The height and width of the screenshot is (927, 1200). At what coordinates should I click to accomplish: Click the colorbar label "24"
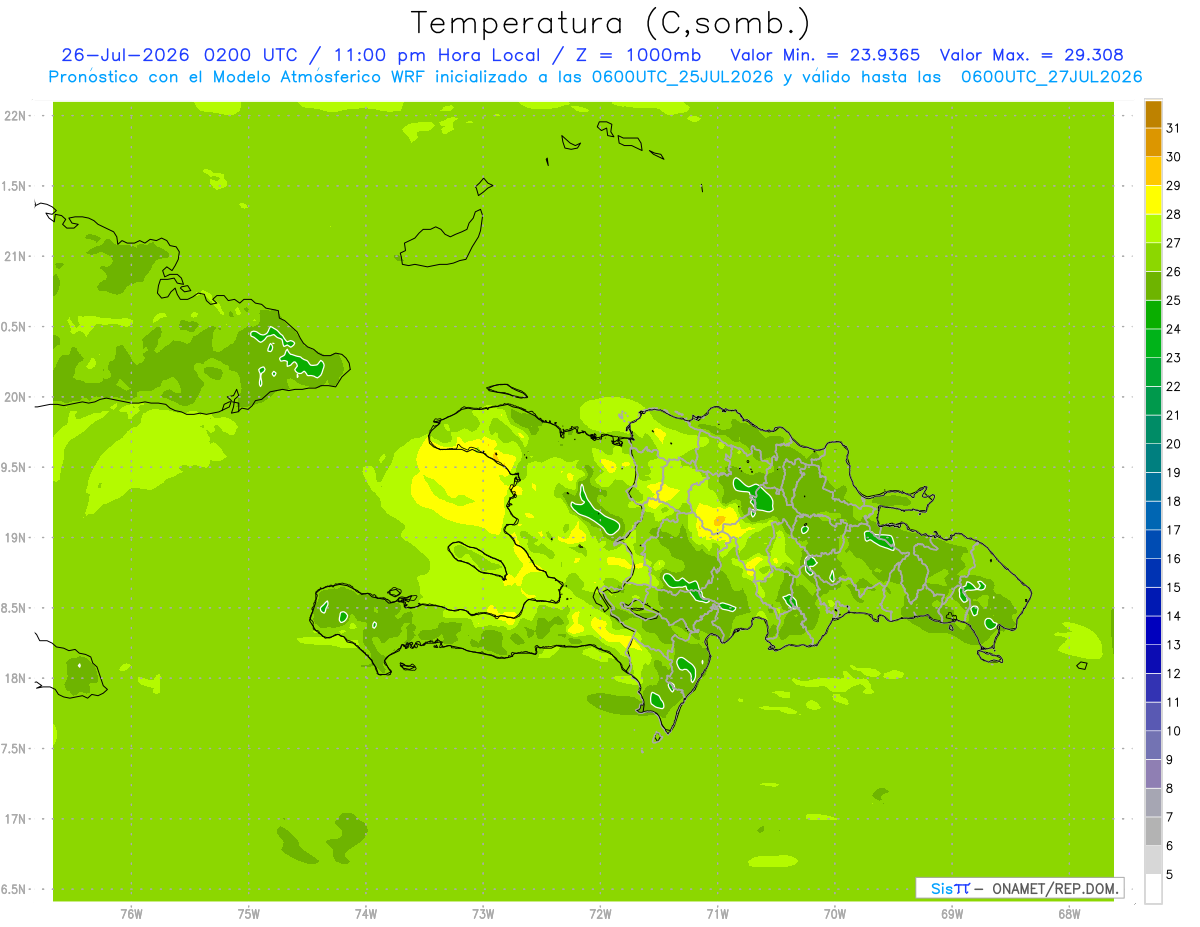point(1174,329)
